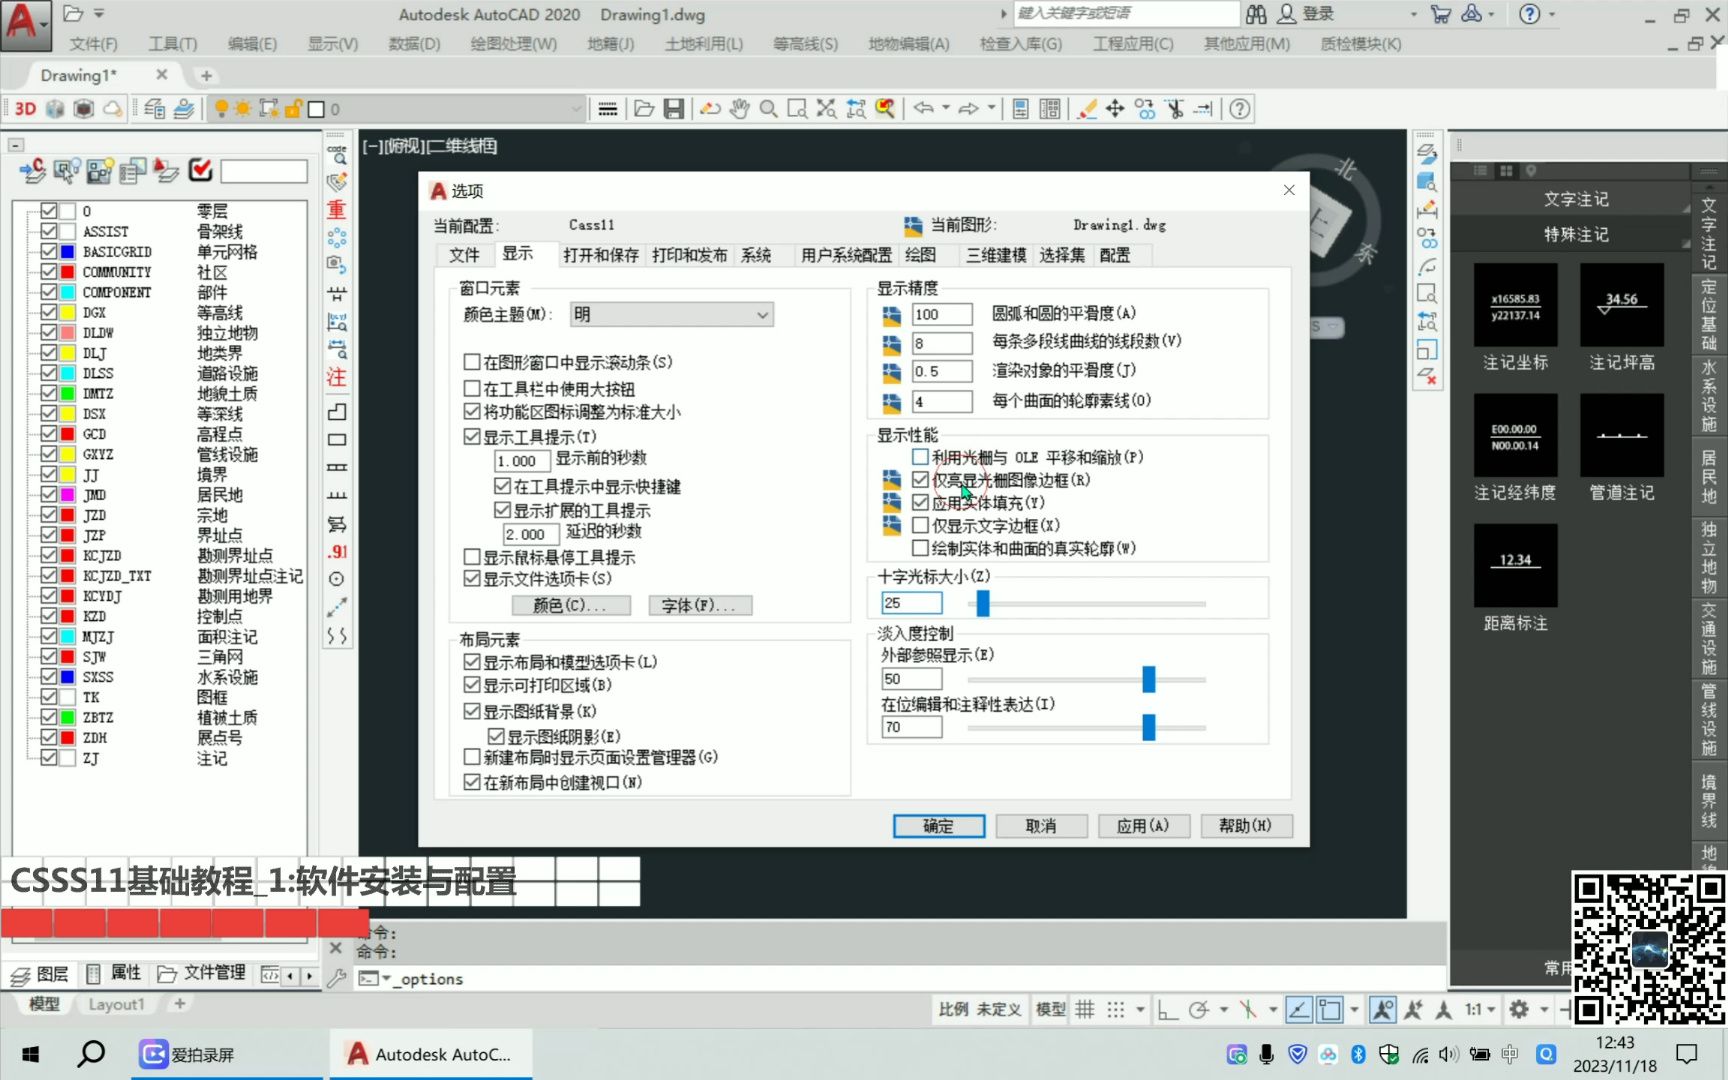The image size is (1728, 1080).
Task: Toggle visibility checkbox for DGX layer
Action: point(50,312)
